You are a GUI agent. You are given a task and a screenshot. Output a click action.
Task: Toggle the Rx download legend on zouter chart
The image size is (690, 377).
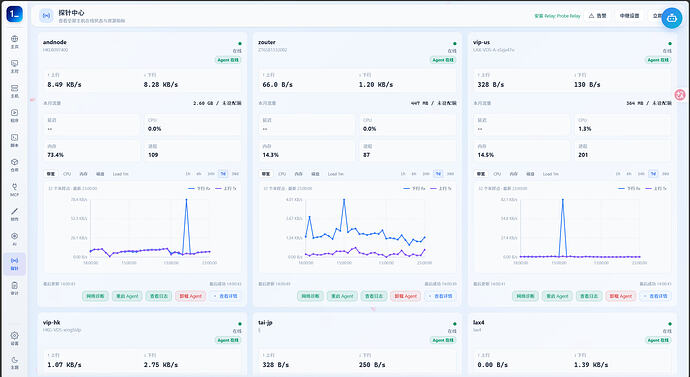click(x=414, y=188)
